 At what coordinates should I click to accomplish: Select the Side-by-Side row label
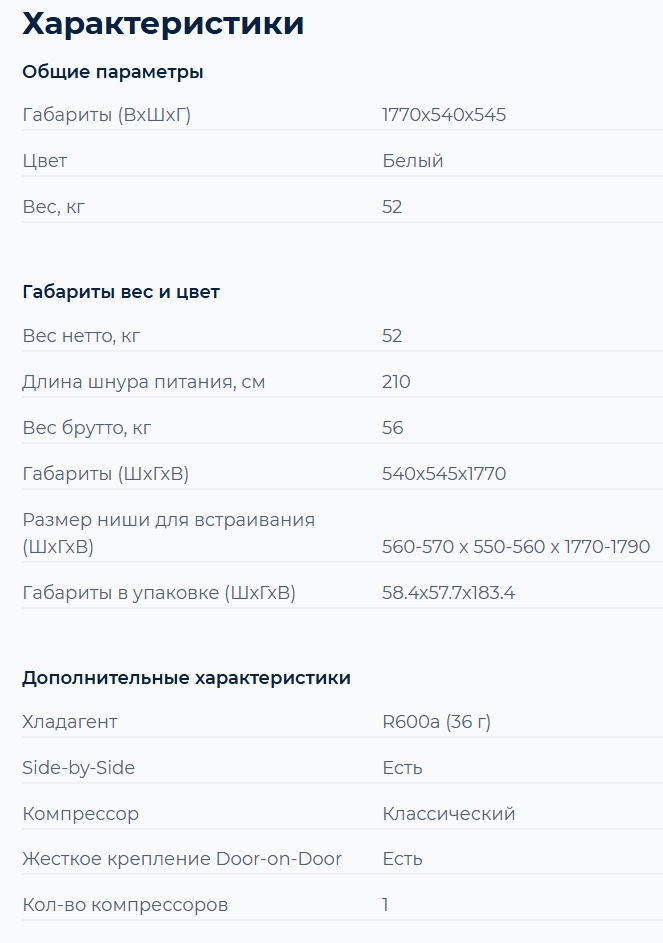(78, 768)
